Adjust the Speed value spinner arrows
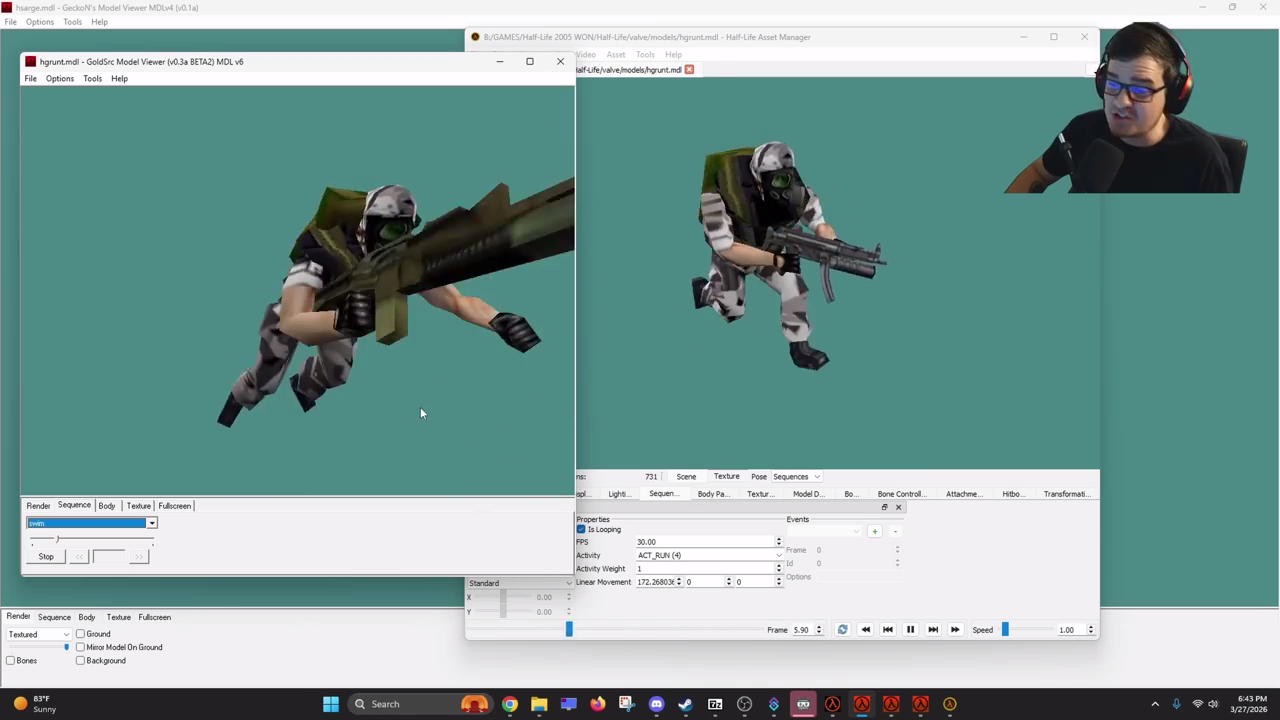The width and height of the screenshot is (1280, 720). [1091, 630]
